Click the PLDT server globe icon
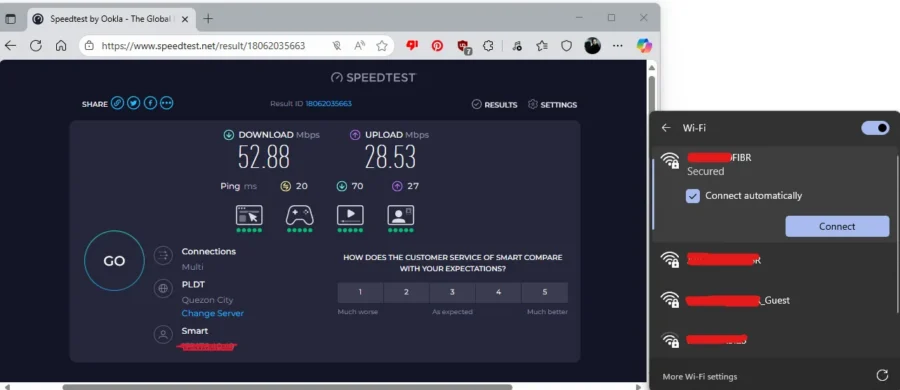 coord(164,289)
